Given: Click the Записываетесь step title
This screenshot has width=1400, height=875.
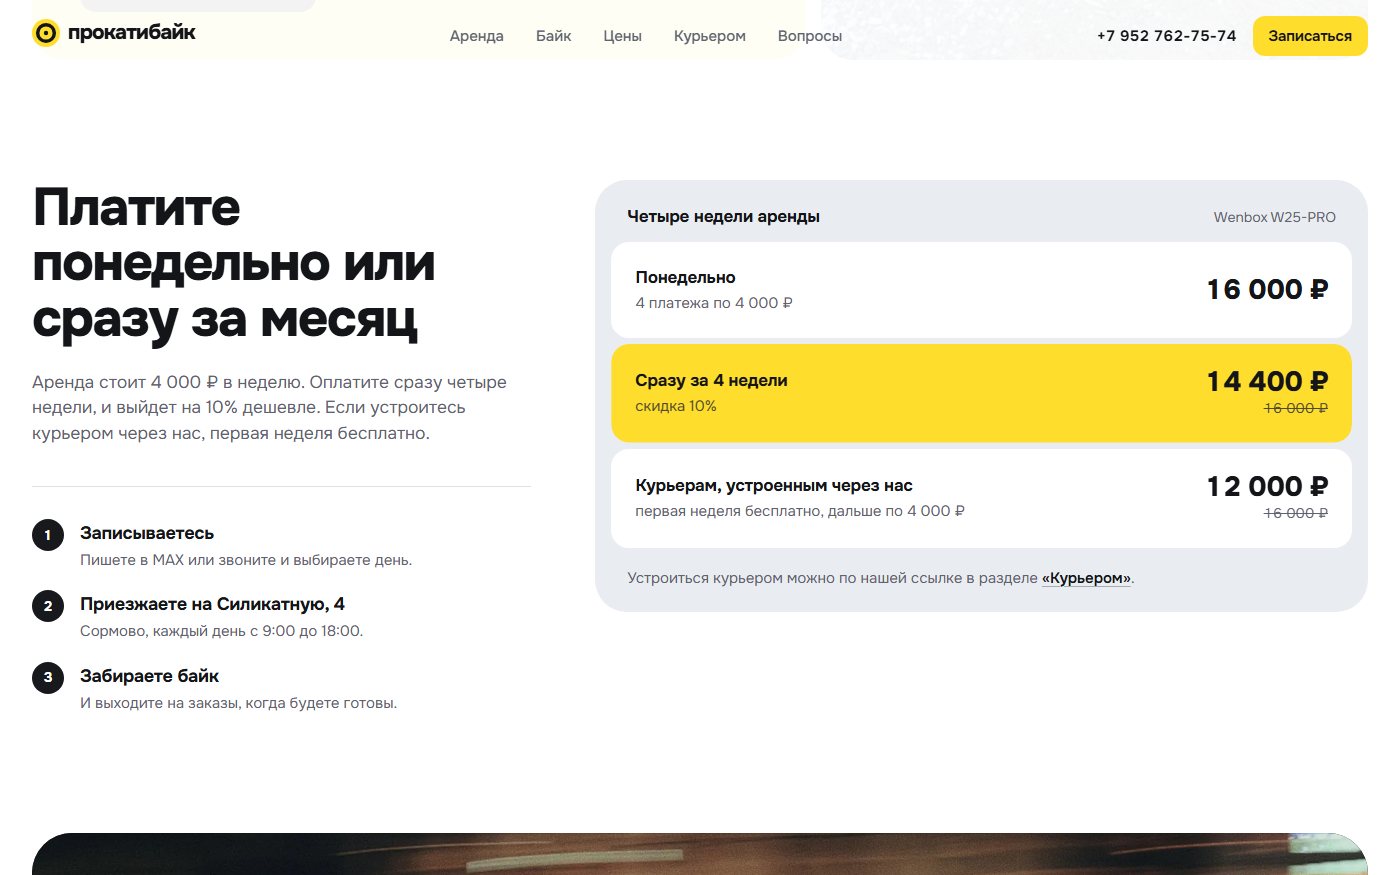Looking at the screenshot, I should pos(147,533).
